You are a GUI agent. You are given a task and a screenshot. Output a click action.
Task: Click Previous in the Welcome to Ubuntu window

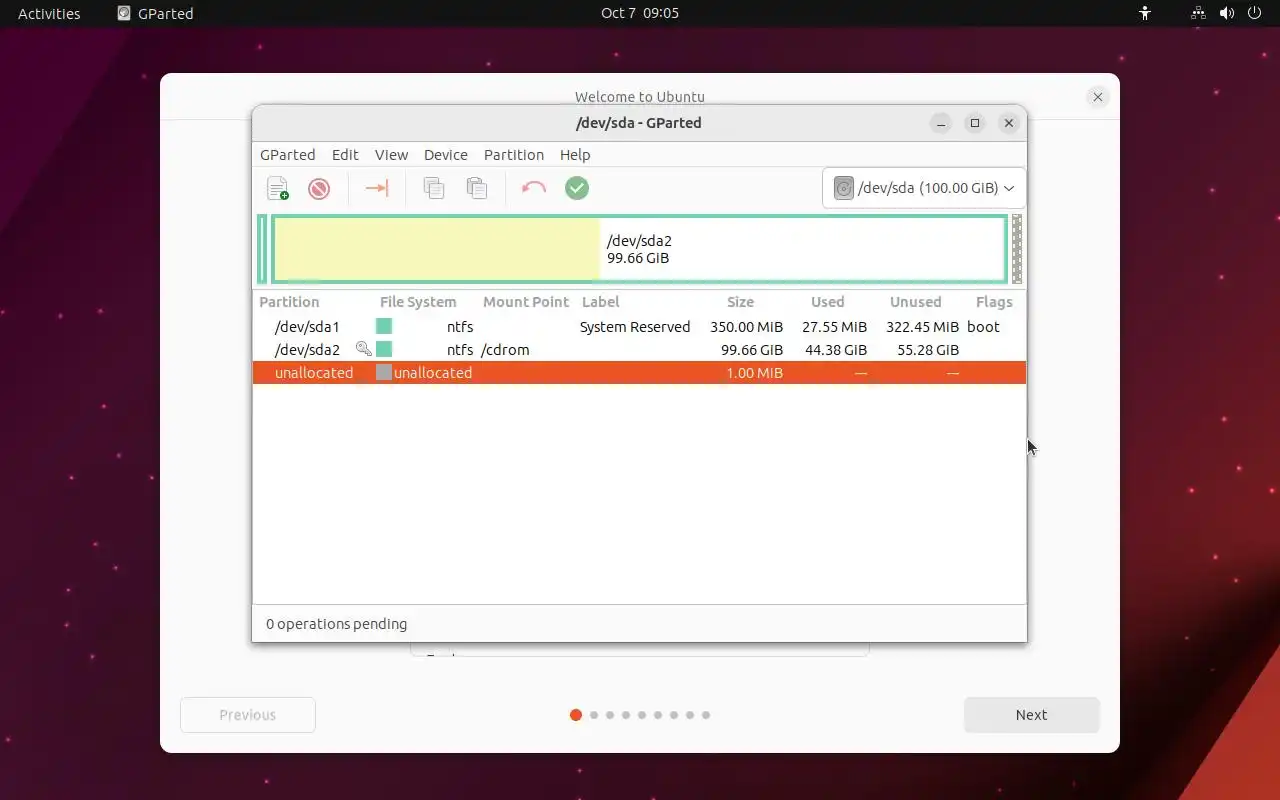[248, 715]
